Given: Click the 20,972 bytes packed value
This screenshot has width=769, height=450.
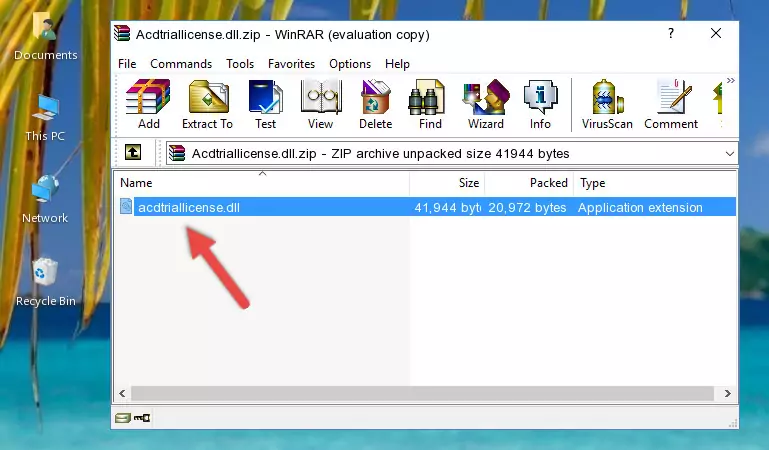Looking at the screenshot, I should click(527, 207).
